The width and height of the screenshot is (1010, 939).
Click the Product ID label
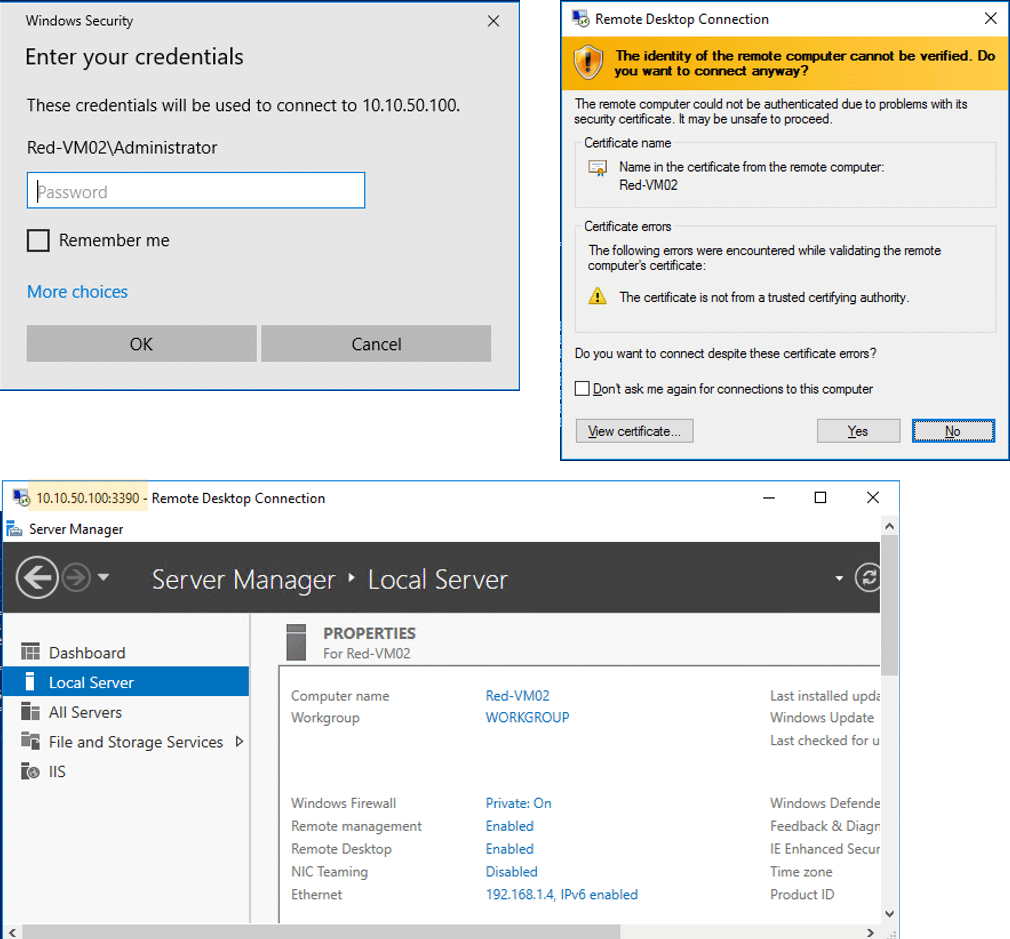[802, 894]
